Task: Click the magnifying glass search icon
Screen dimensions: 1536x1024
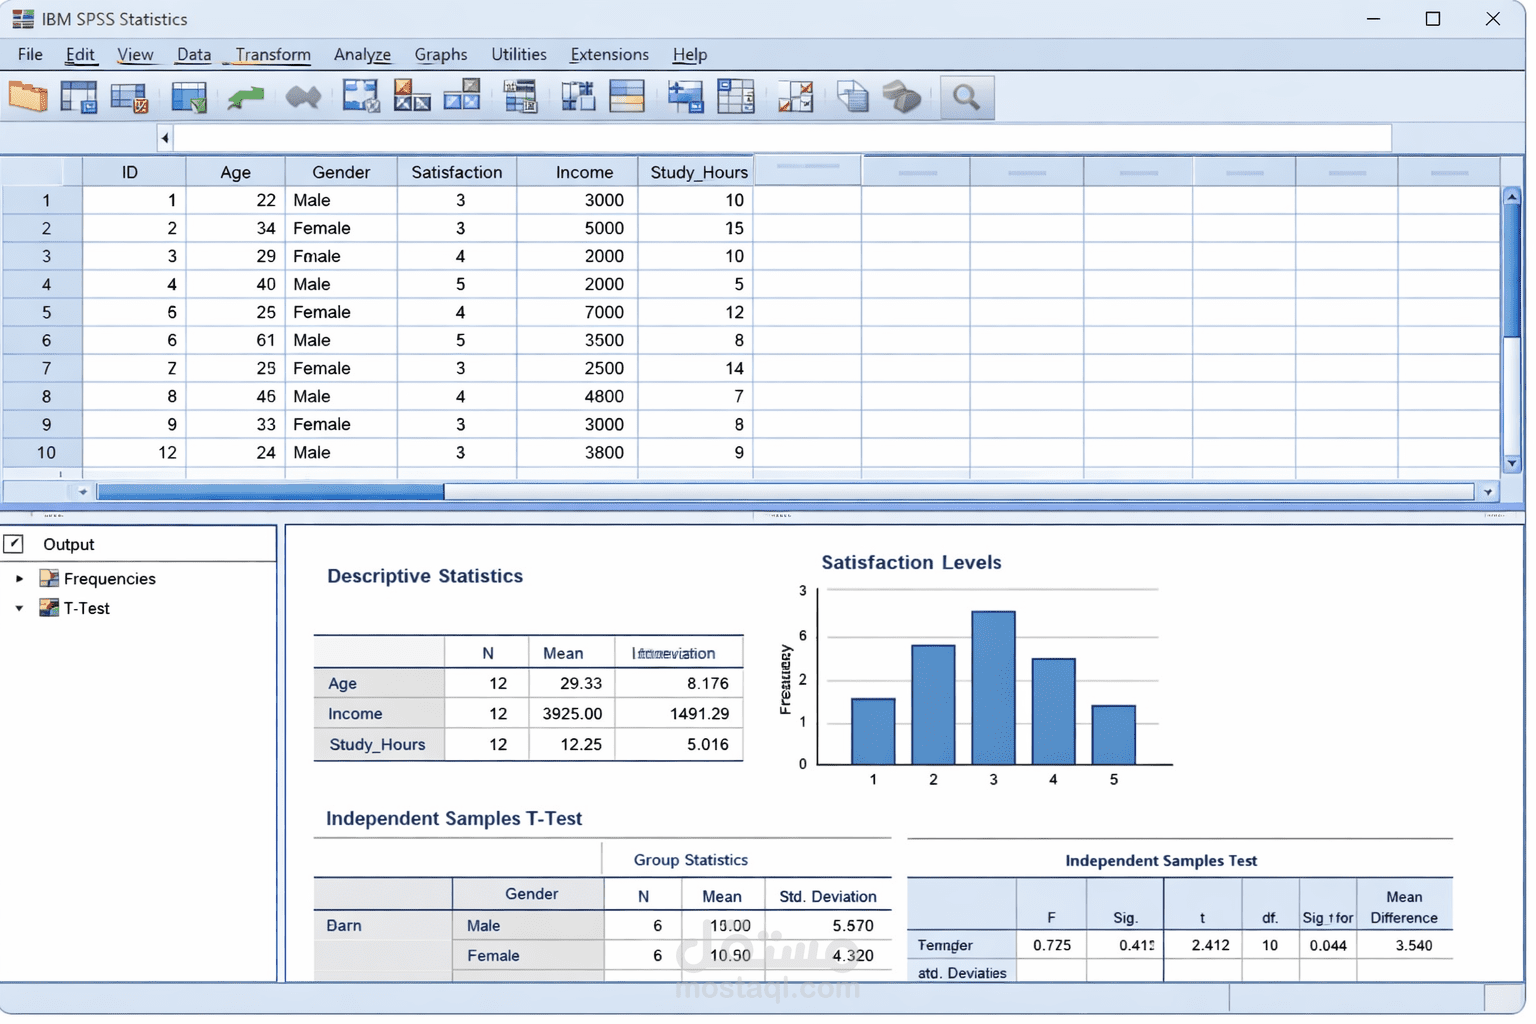Action: pos(966,97)
